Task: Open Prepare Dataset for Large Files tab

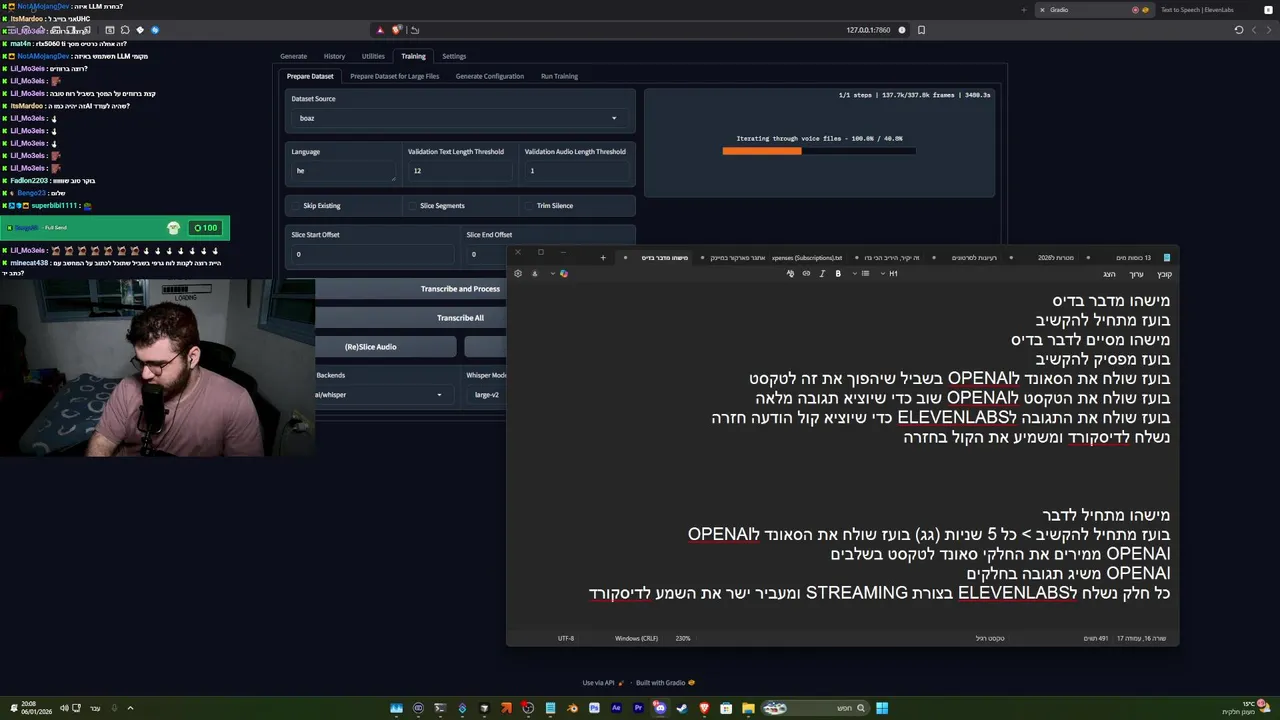Action: 395,76
